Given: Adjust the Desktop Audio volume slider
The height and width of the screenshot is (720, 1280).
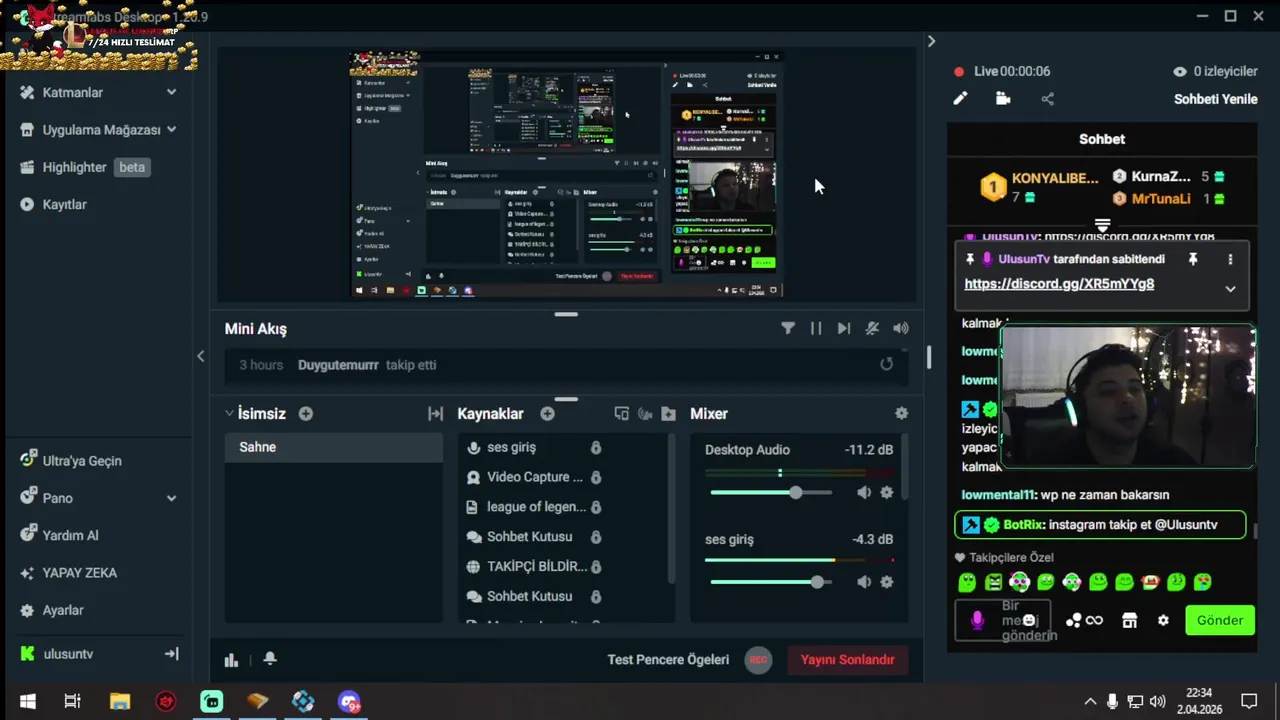Looking at the screenshot, I should pos(771,492).
